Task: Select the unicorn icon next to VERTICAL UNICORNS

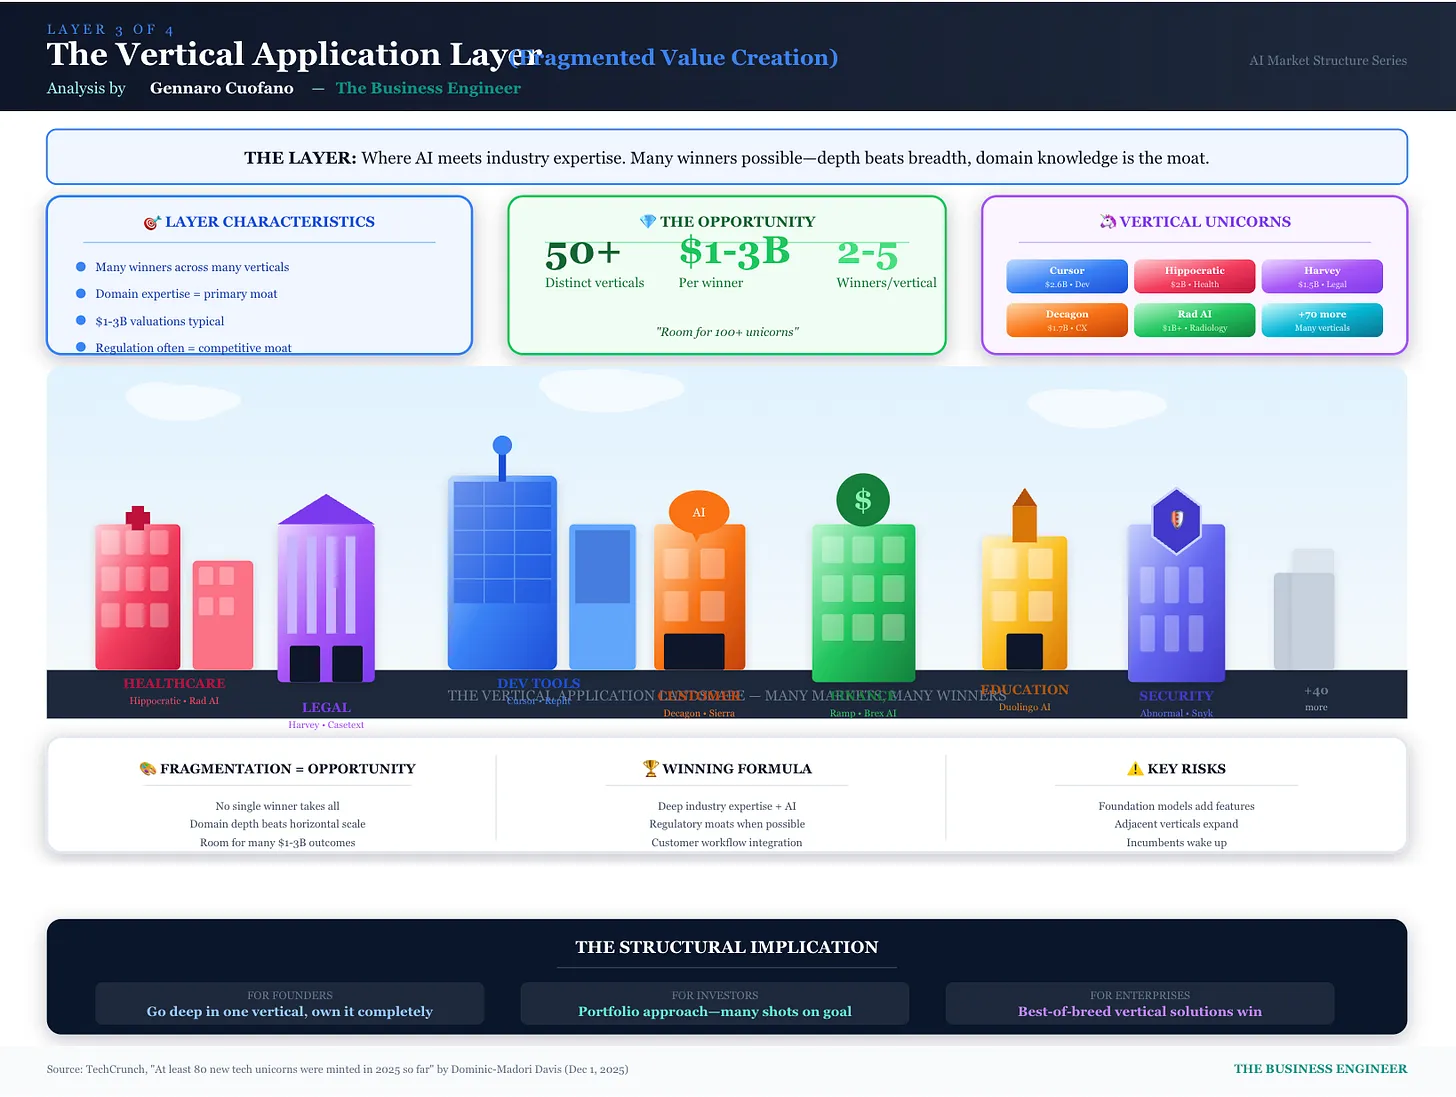Action: [x=1108, y=221]
